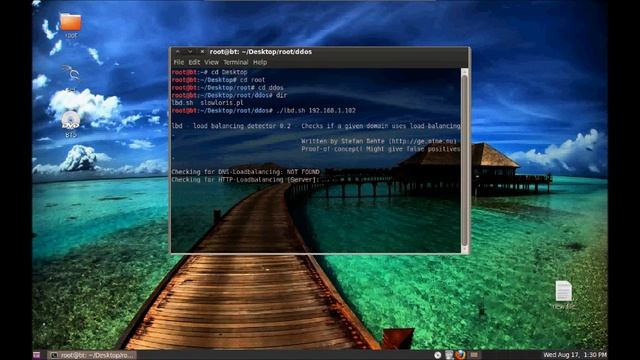This screenshot has height=360, width=640.
Task: Open the BT5 DVD desktop icon
Action: coord(70,121)
